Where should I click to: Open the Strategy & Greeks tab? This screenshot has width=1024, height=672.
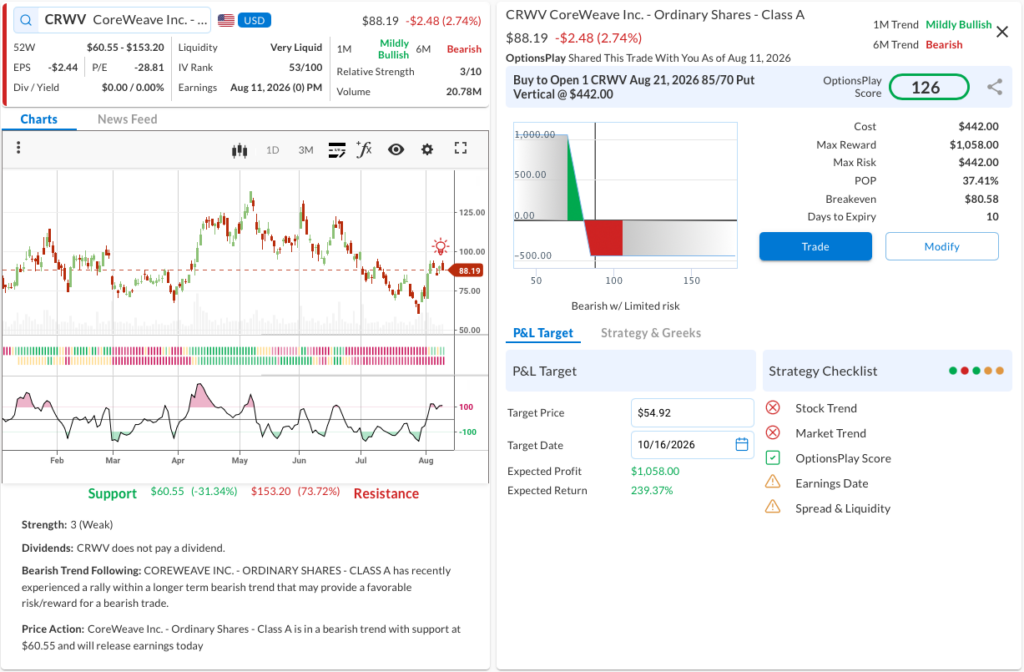(651, 333)
